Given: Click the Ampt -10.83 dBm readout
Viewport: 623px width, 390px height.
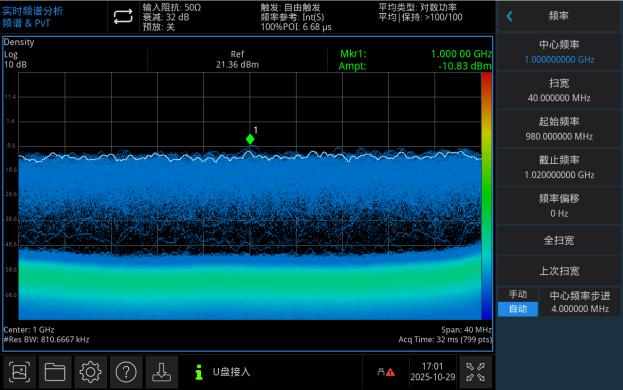Looking at the screenshot, I should point(416,66).
